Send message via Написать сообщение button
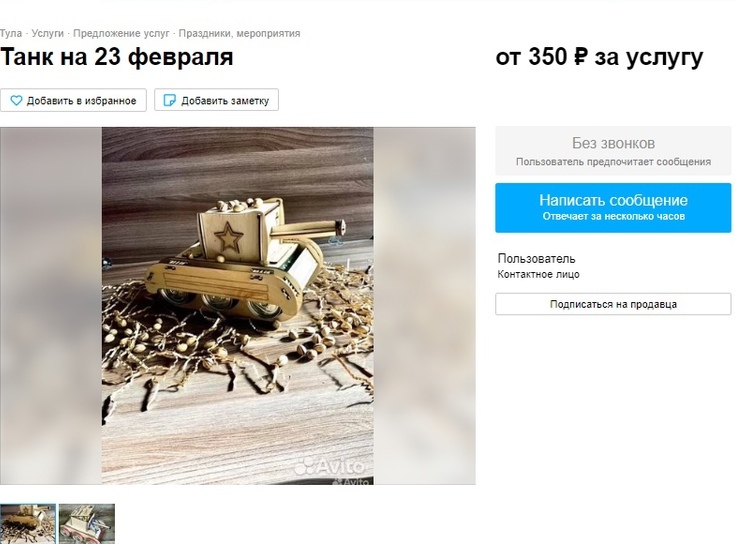This screenshot has height=544, width=735. [613, 208]
